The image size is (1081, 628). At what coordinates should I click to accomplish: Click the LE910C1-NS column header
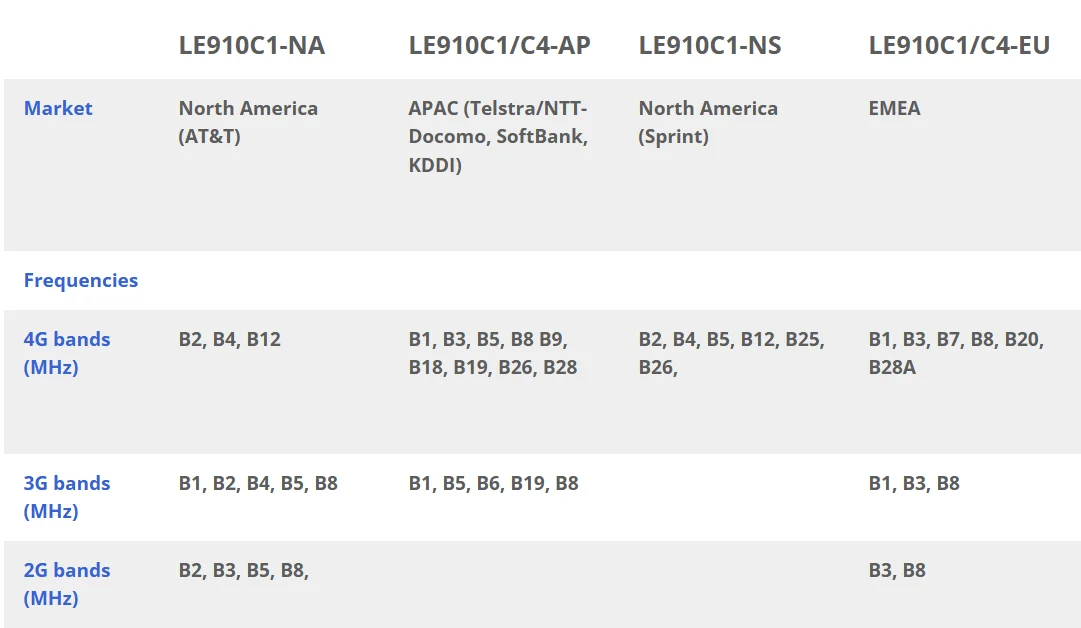coord(710,45)
